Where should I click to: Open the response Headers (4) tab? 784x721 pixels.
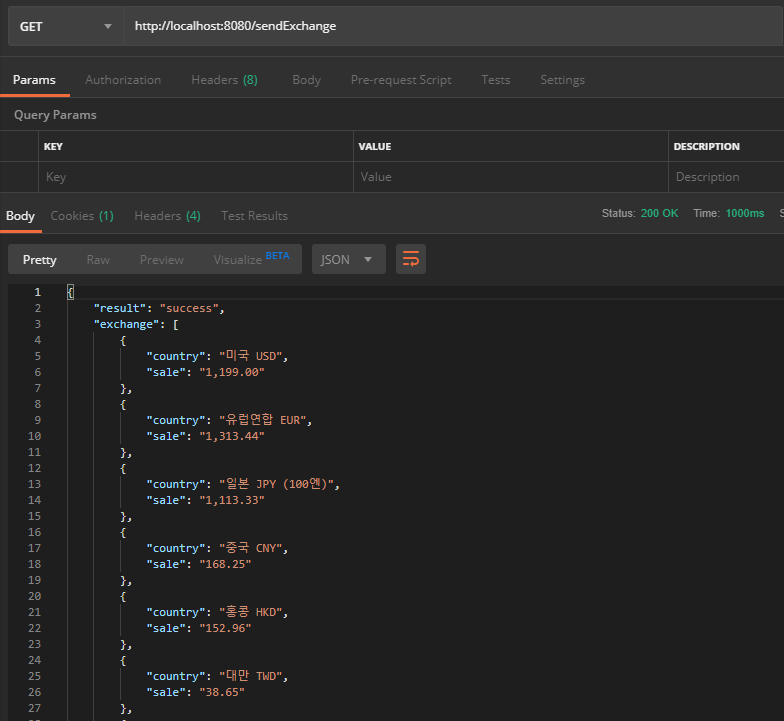(168, 216)
